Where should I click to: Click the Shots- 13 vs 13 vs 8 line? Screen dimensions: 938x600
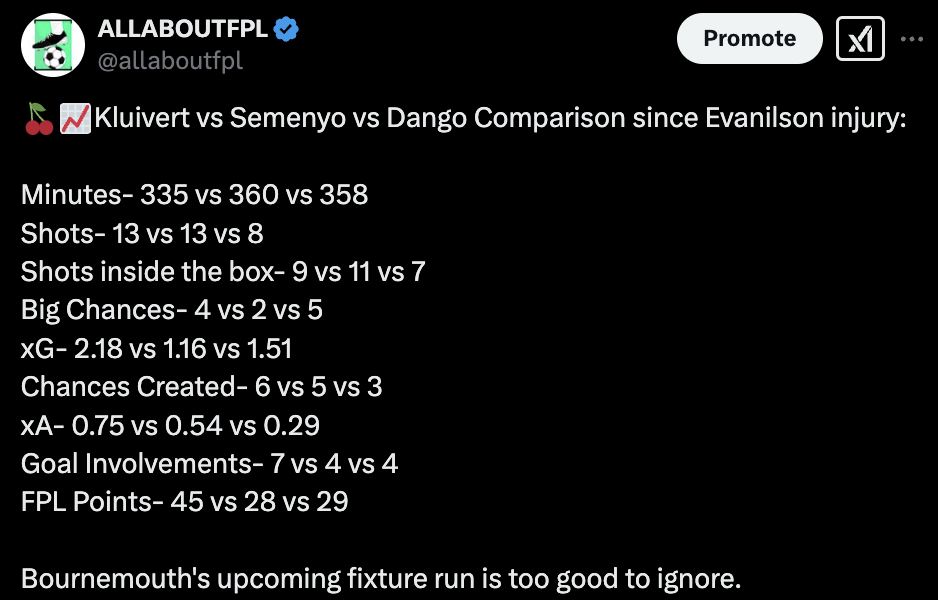pos(142,233)
